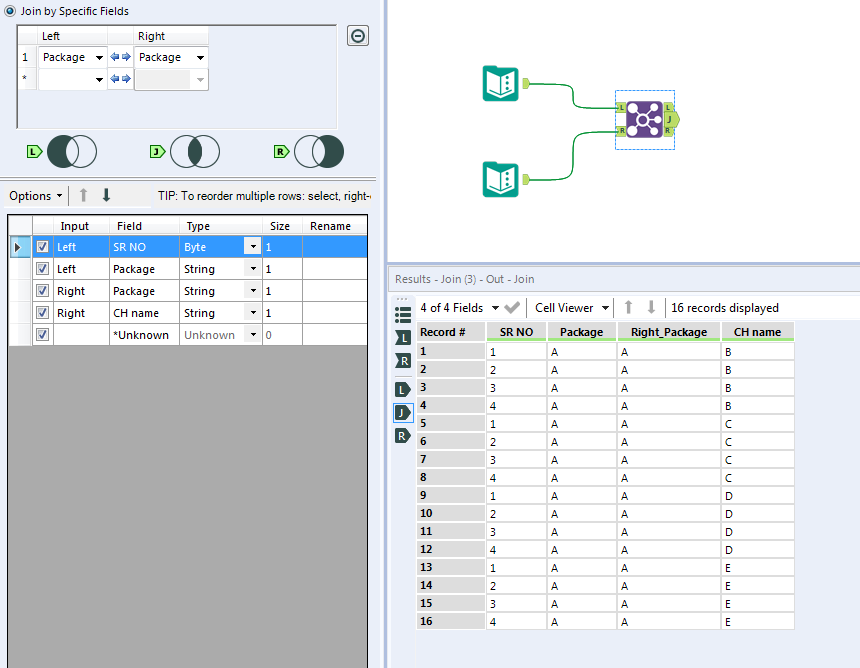
Task: Click the L input anchor of Join tool
Action: coord(621,107)
